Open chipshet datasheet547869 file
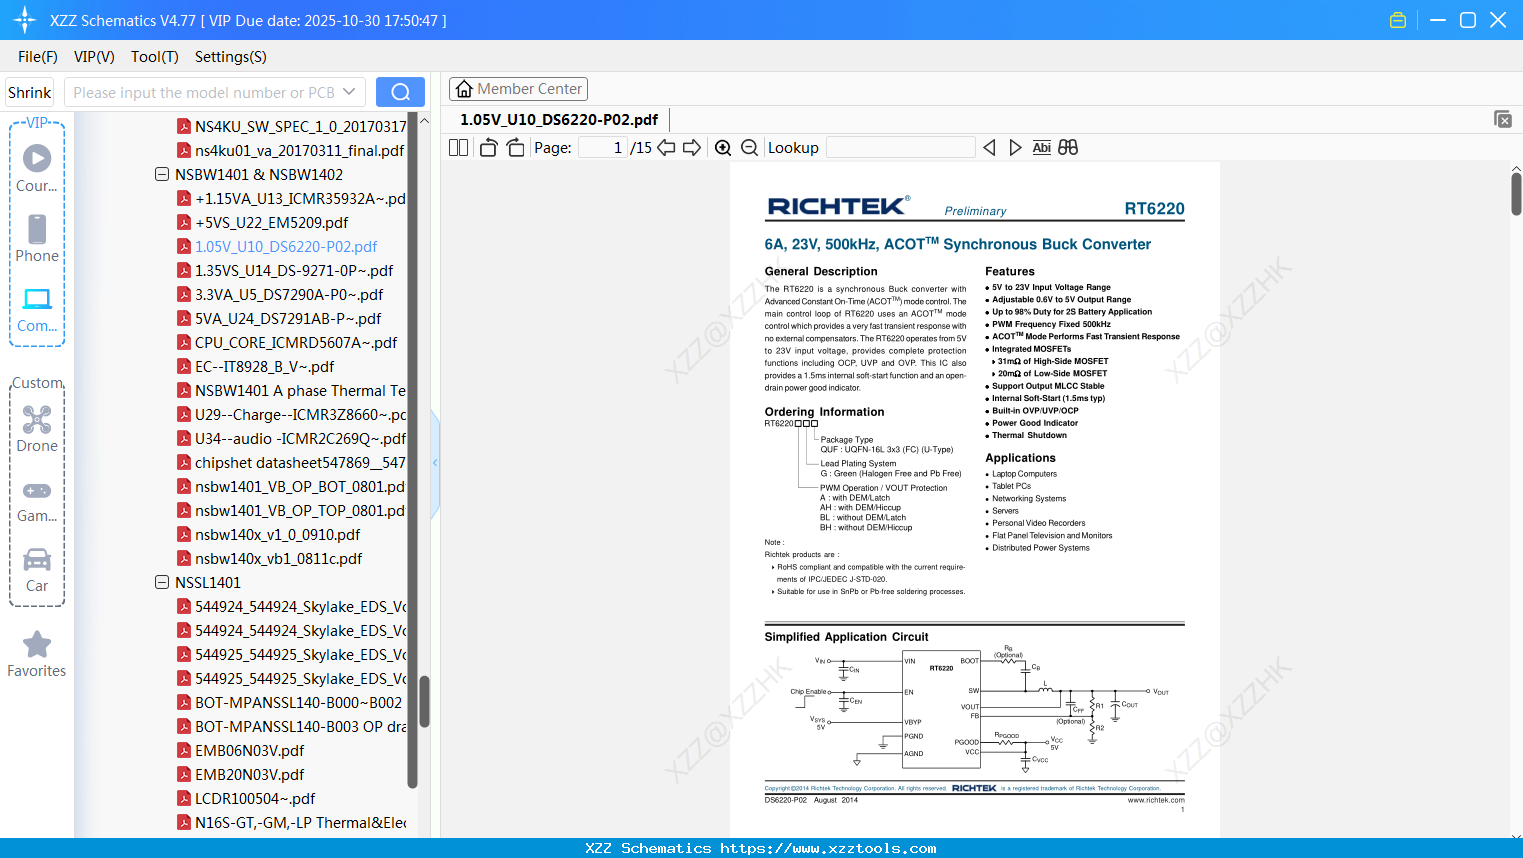Image resolution: width=1523 pixels, height=858 pixels. [300, 462]
